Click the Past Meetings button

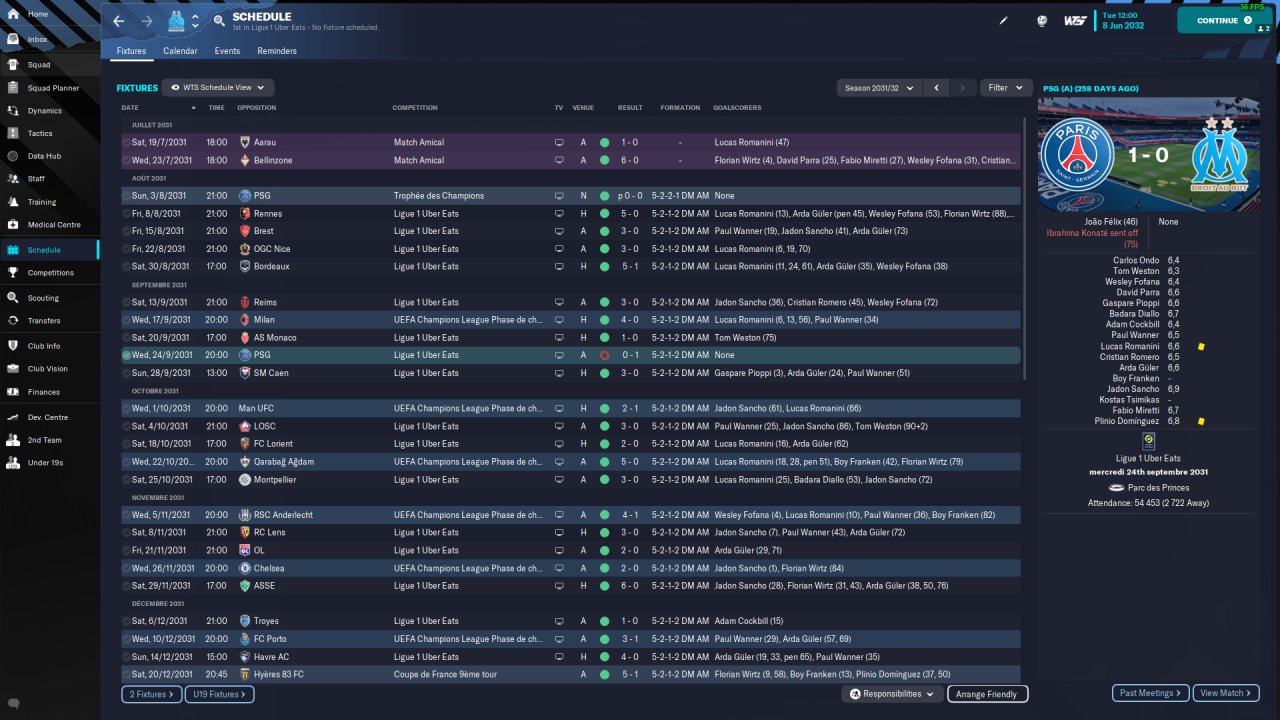click(x=1151, y=693)
